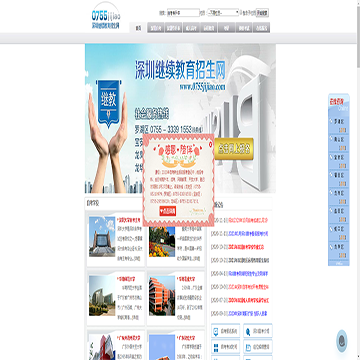
Task: Open the black-text news headline in the list
Action: tap(249, 260)
